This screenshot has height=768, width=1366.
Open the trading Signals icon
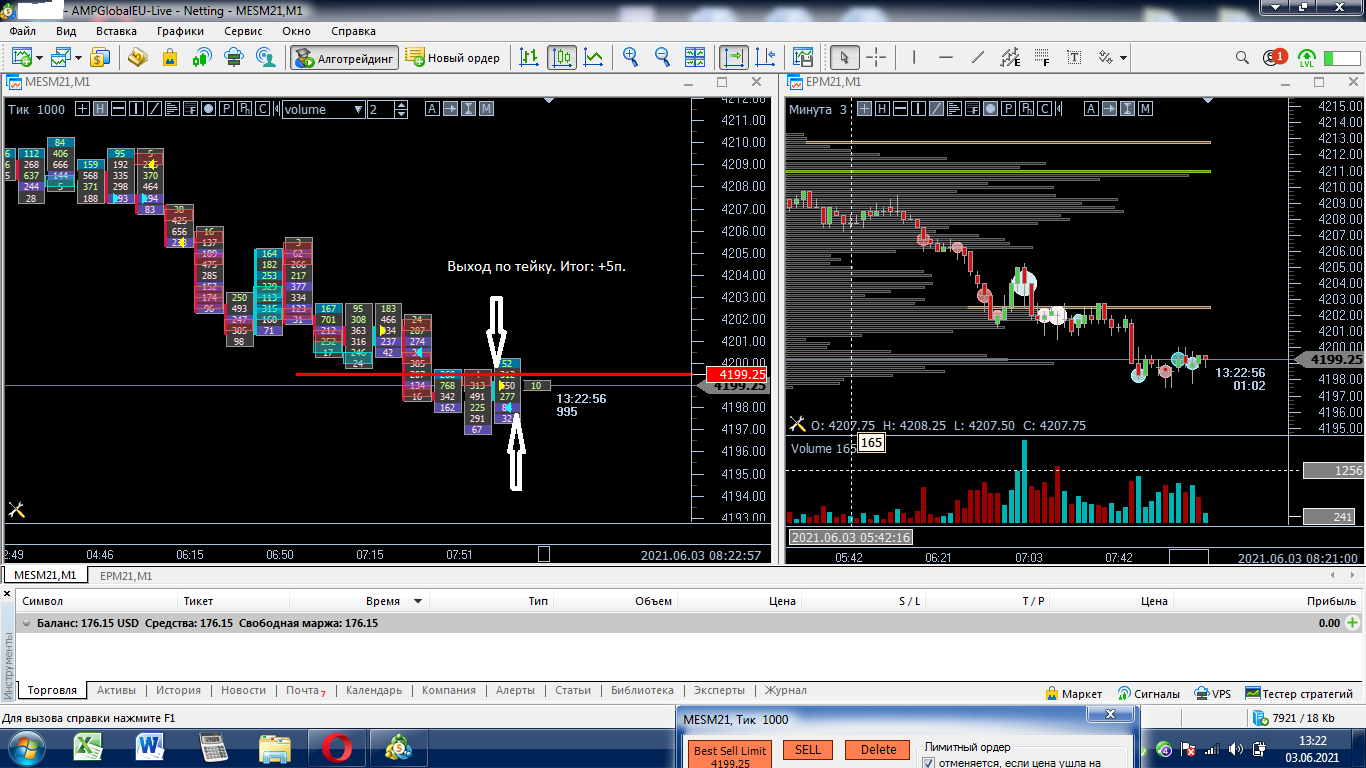(x=202, y=57)
